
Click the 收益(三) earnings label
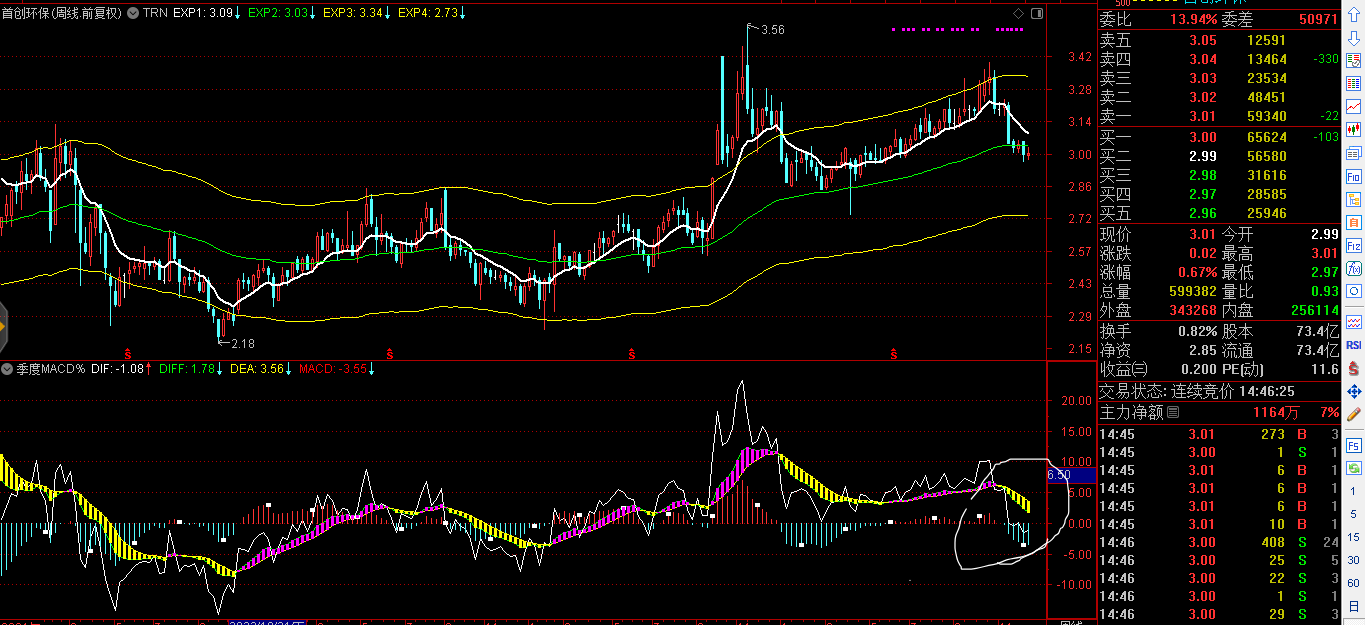click(x=1125, y=369)
